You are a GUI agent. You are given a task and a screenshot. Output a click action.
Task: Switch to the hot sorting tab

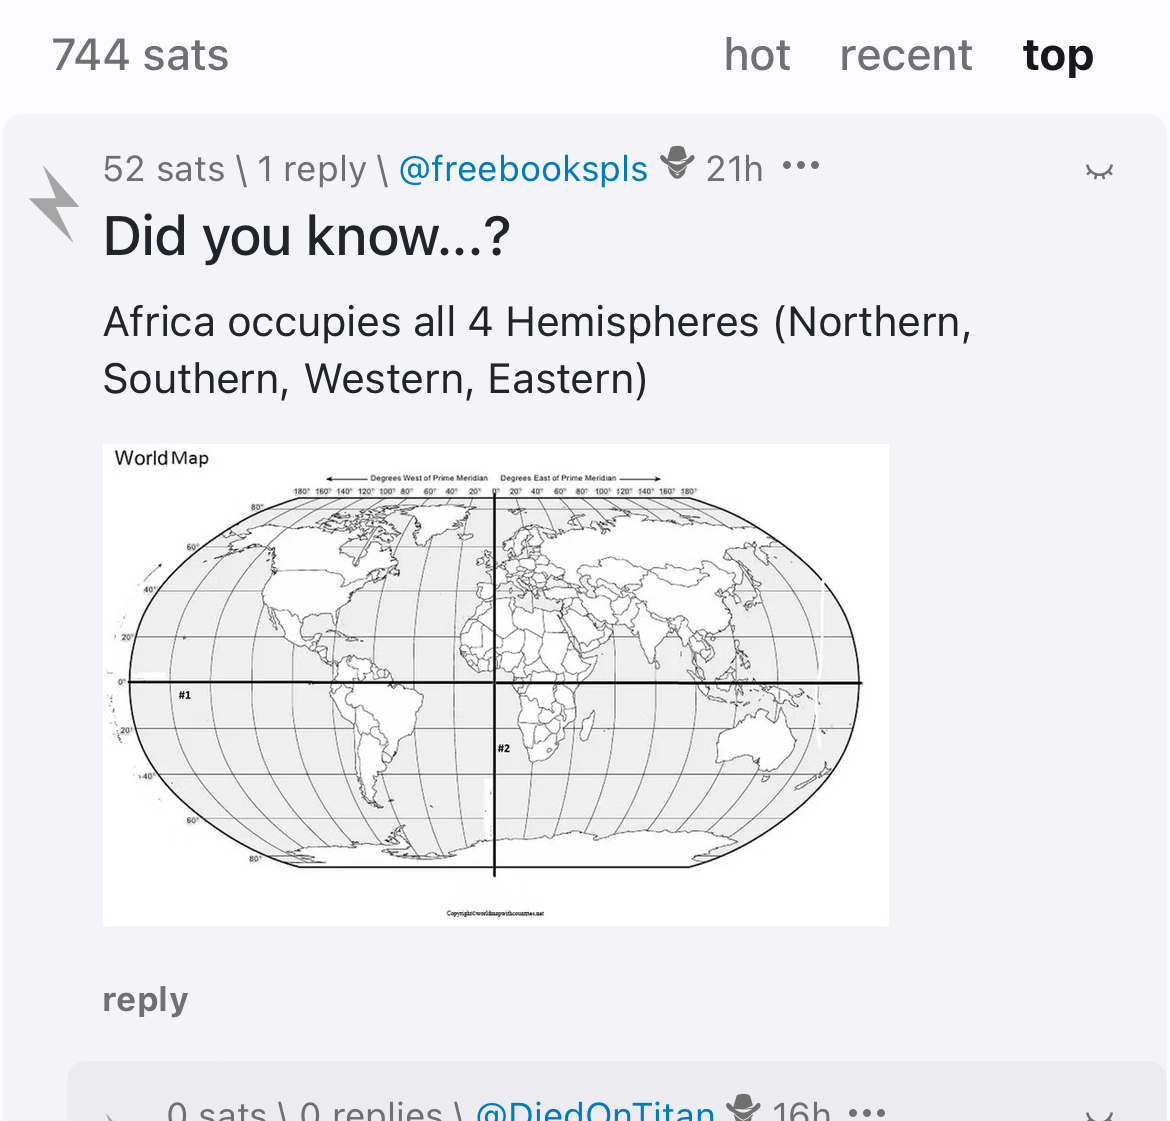[757, 55]
